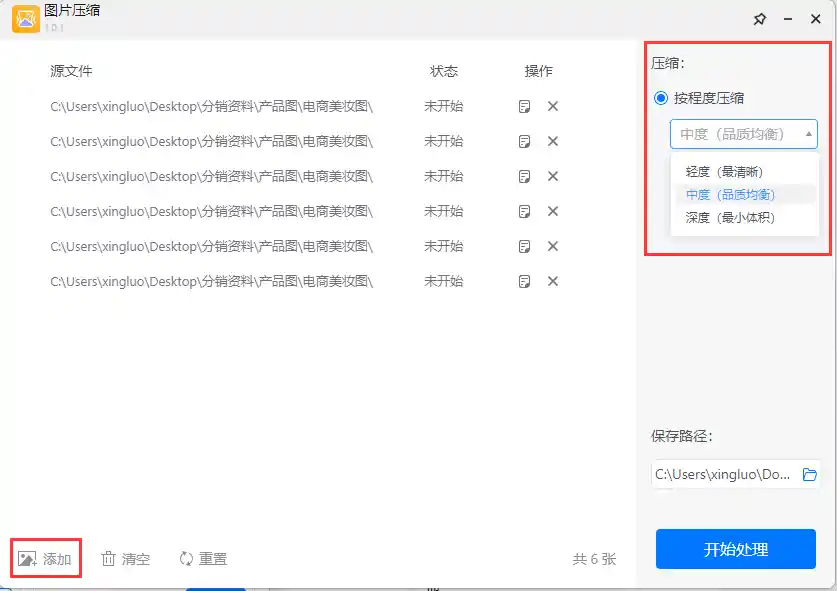This screenshot has width=837, height=591.
Task: Open details icon for the third file row
Action: (x=524, y=176)
